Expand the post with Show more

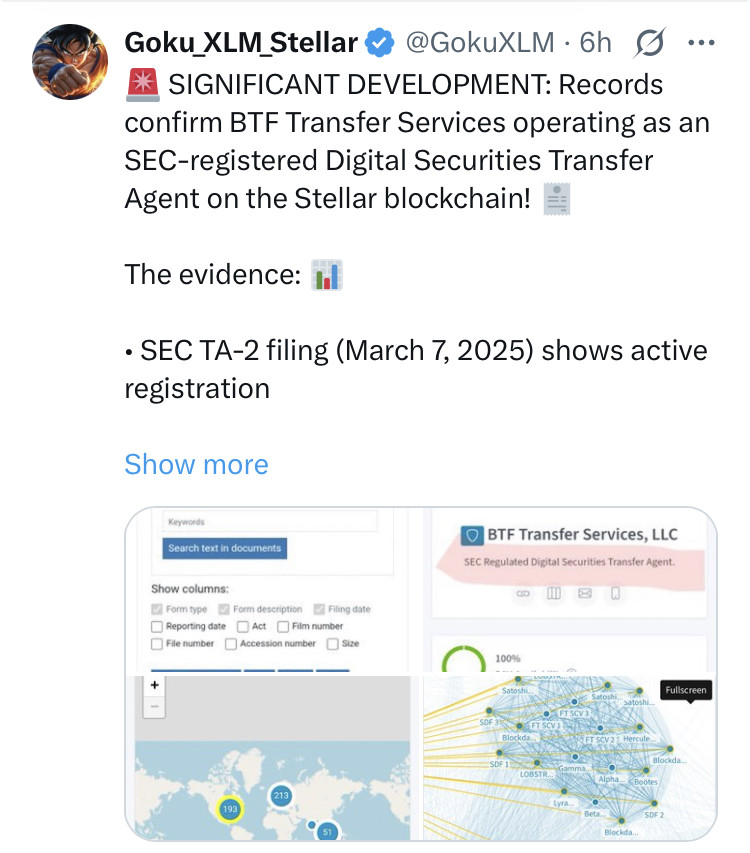click(196, 464)
